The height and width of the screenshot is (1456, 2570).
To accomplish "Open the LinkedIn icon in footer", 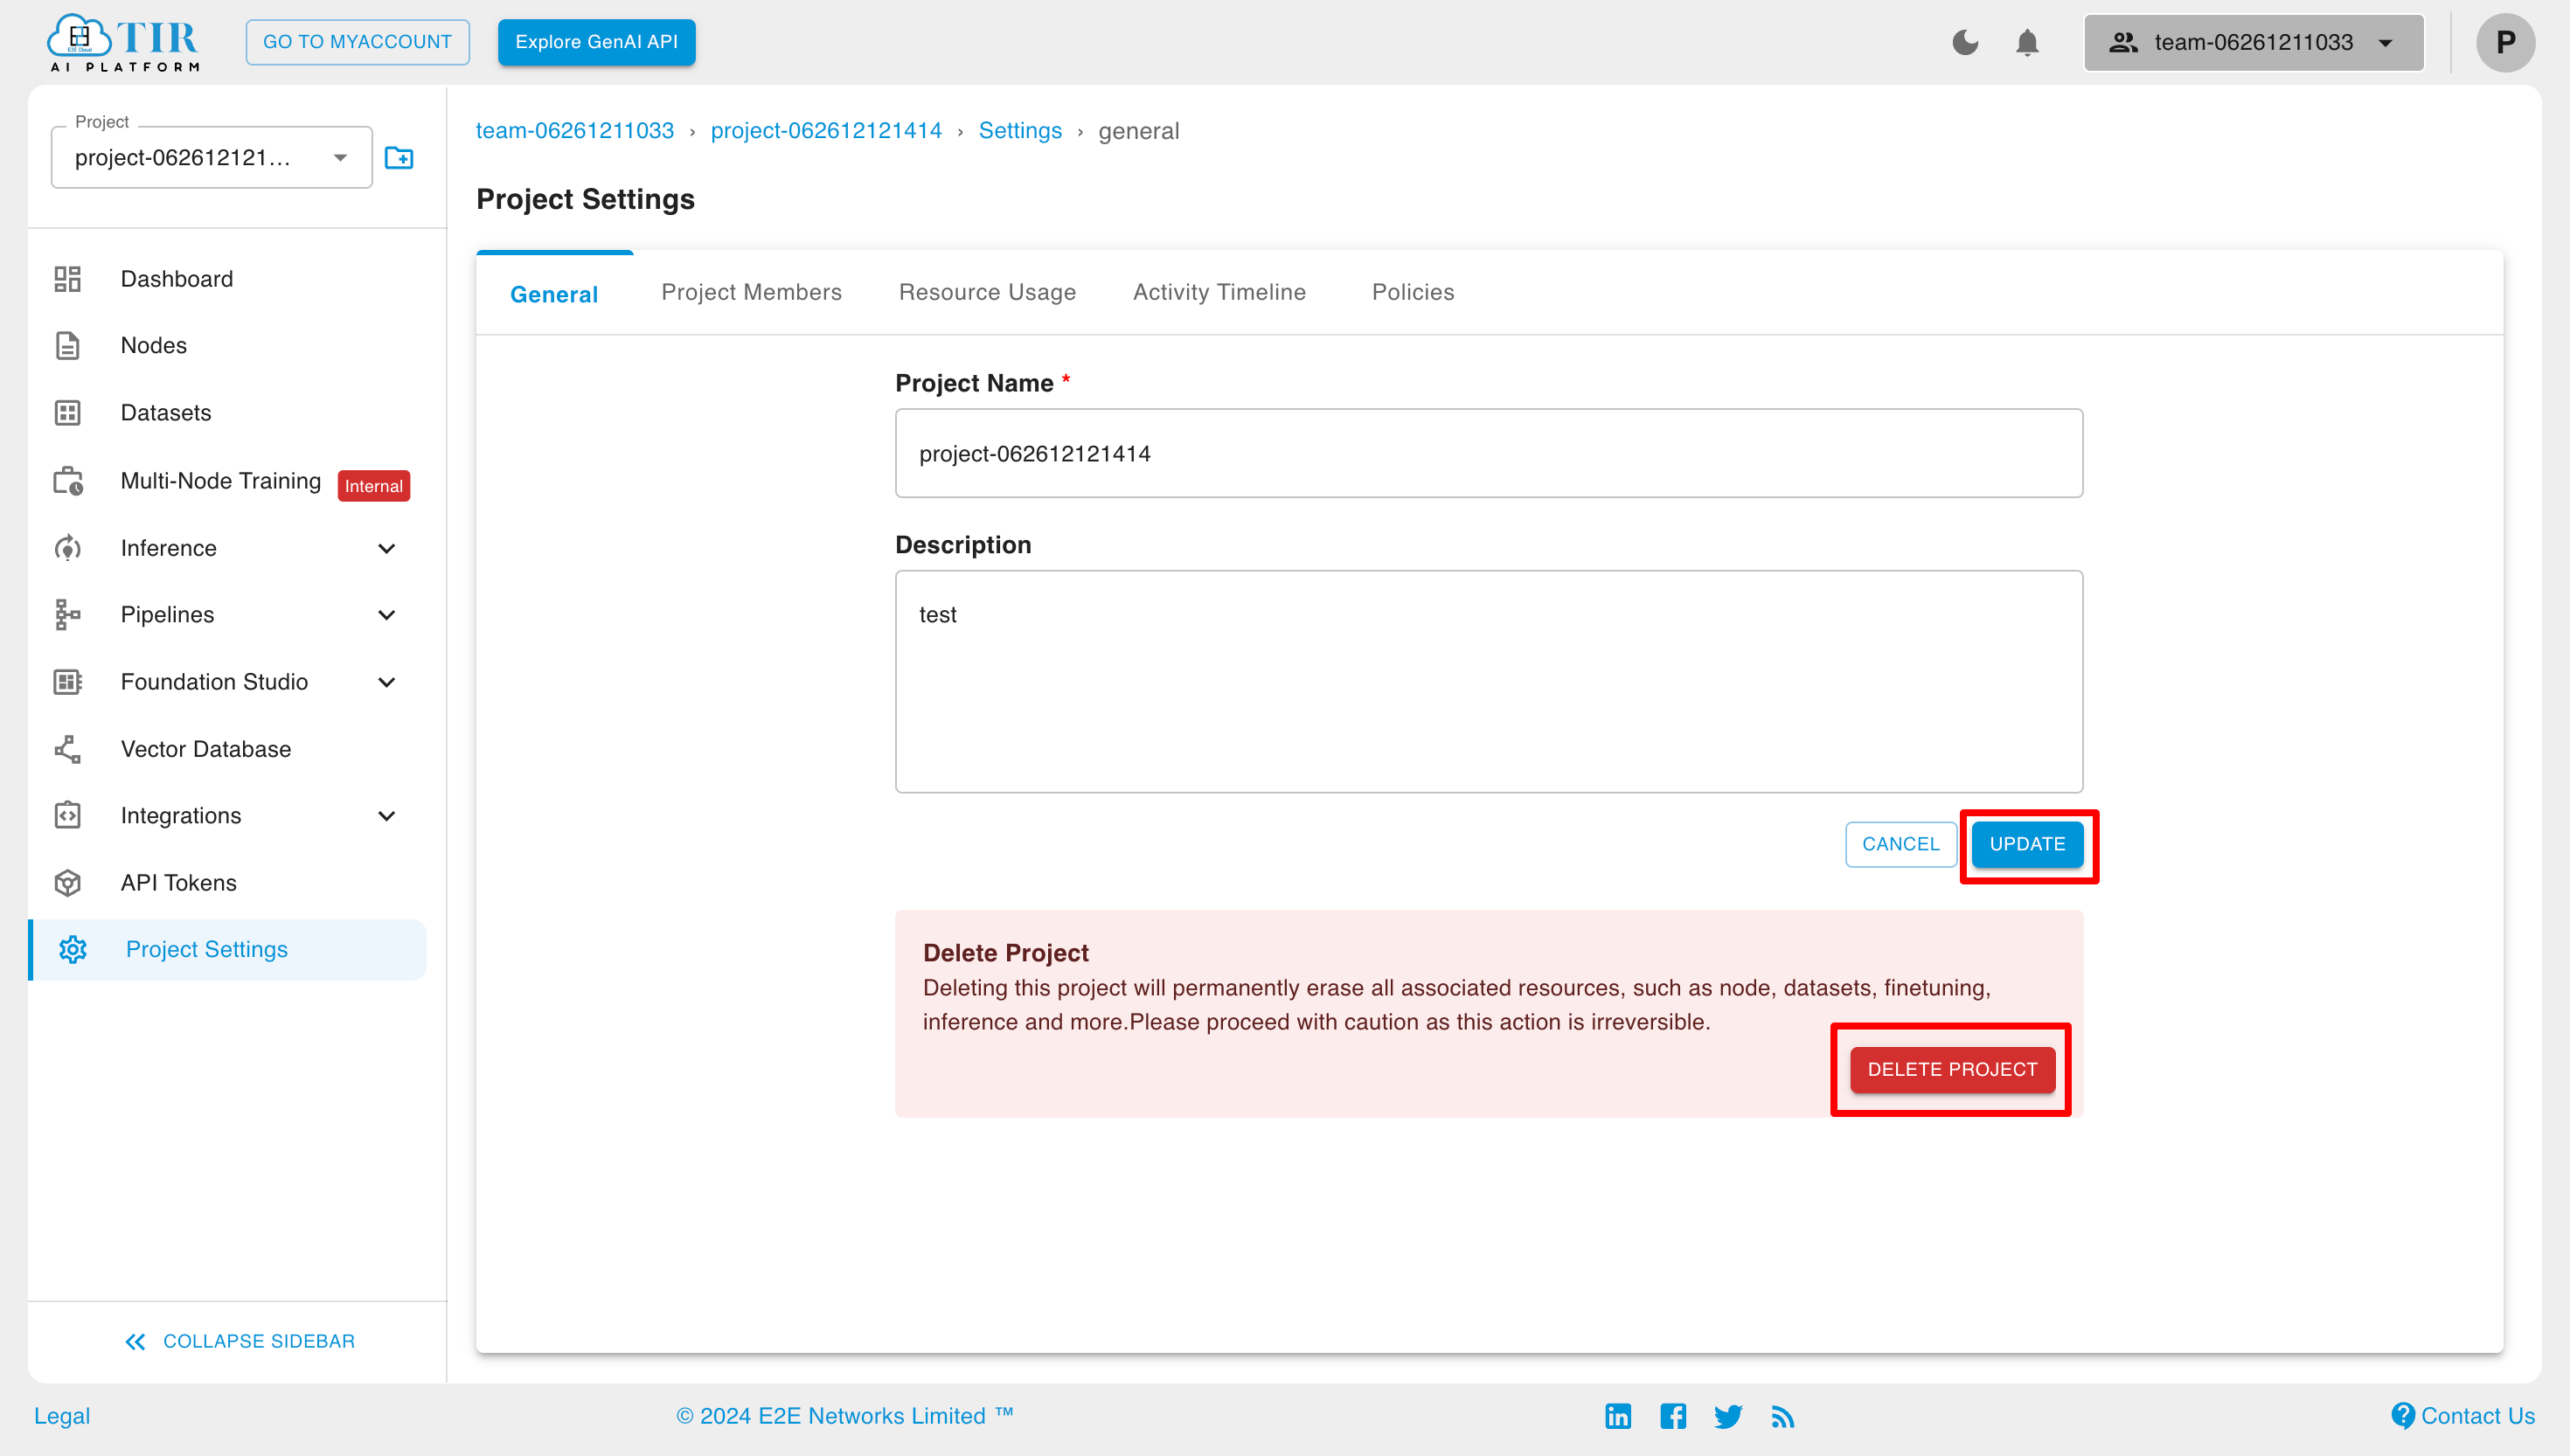I will (x=1618, y=1416).
